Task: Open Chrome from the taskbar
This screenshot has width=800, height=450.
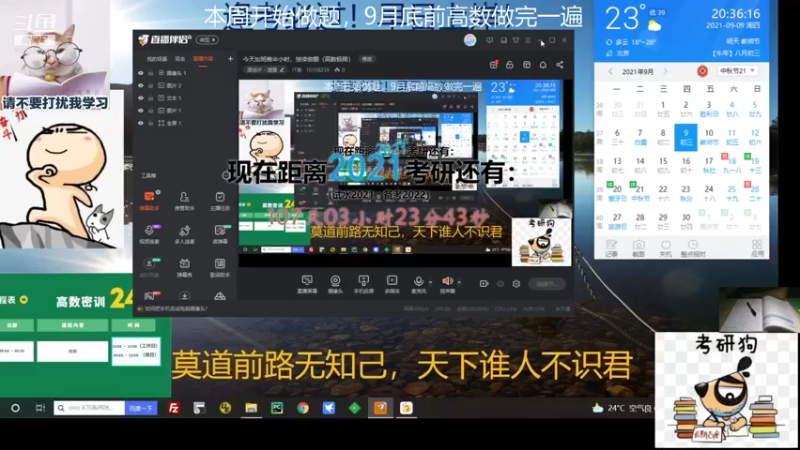Action: click(303, 408)
